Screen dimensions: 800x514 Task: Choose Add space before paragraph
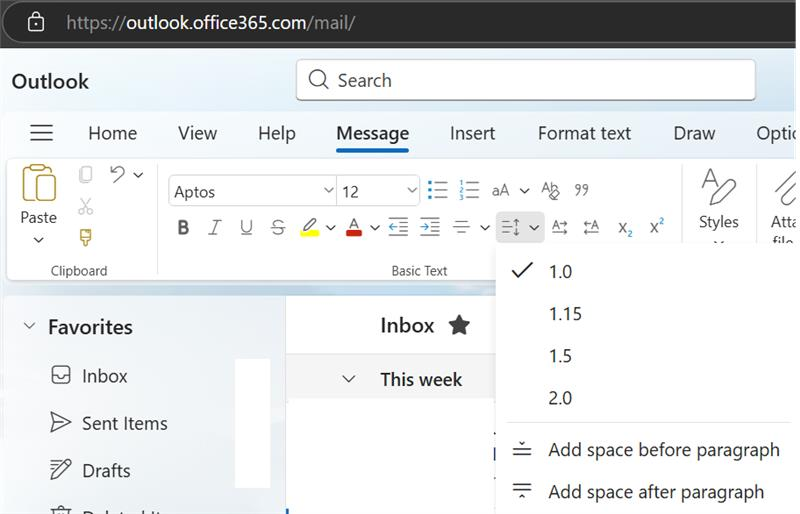[647, 450]
